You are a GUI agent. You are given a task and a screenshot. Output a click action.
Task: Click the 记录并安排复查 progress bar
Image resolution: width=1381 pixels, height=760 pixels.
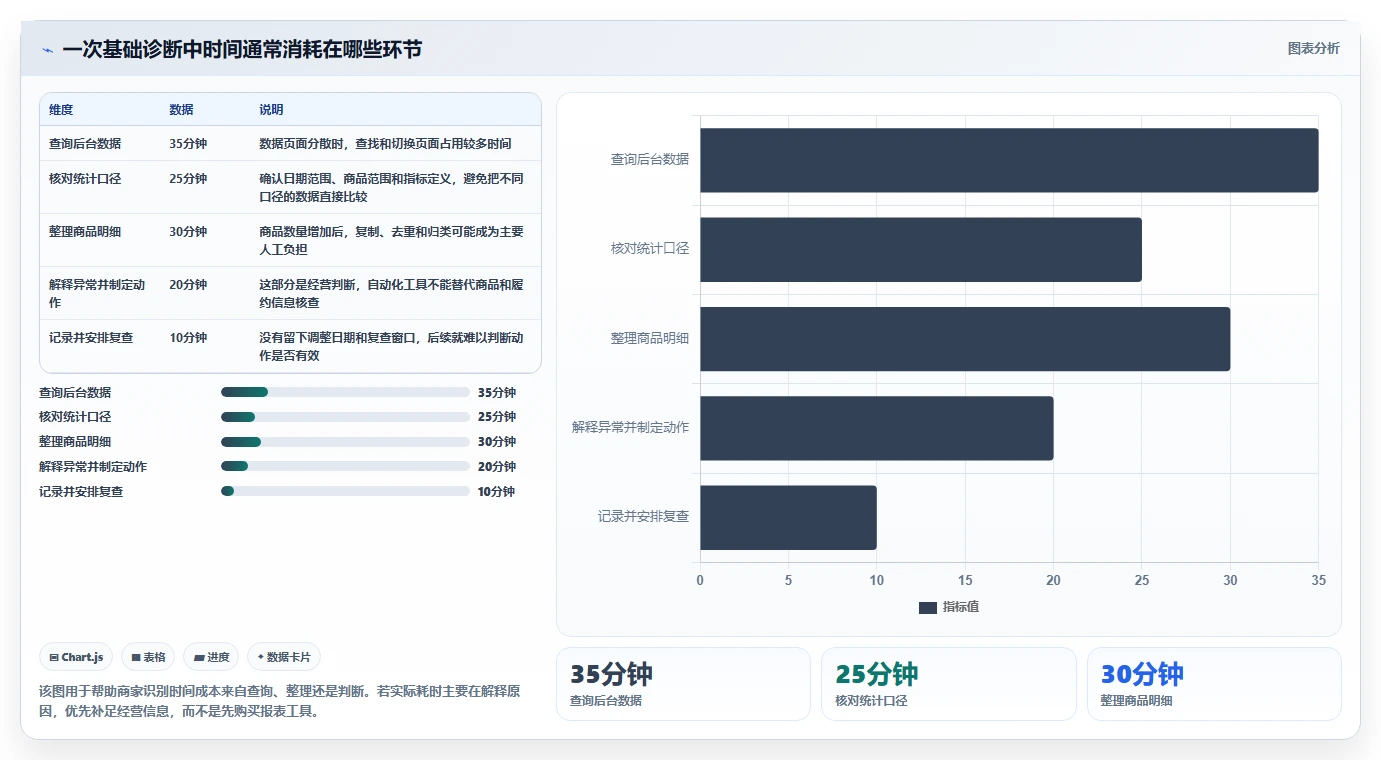[x=345, y=491]
